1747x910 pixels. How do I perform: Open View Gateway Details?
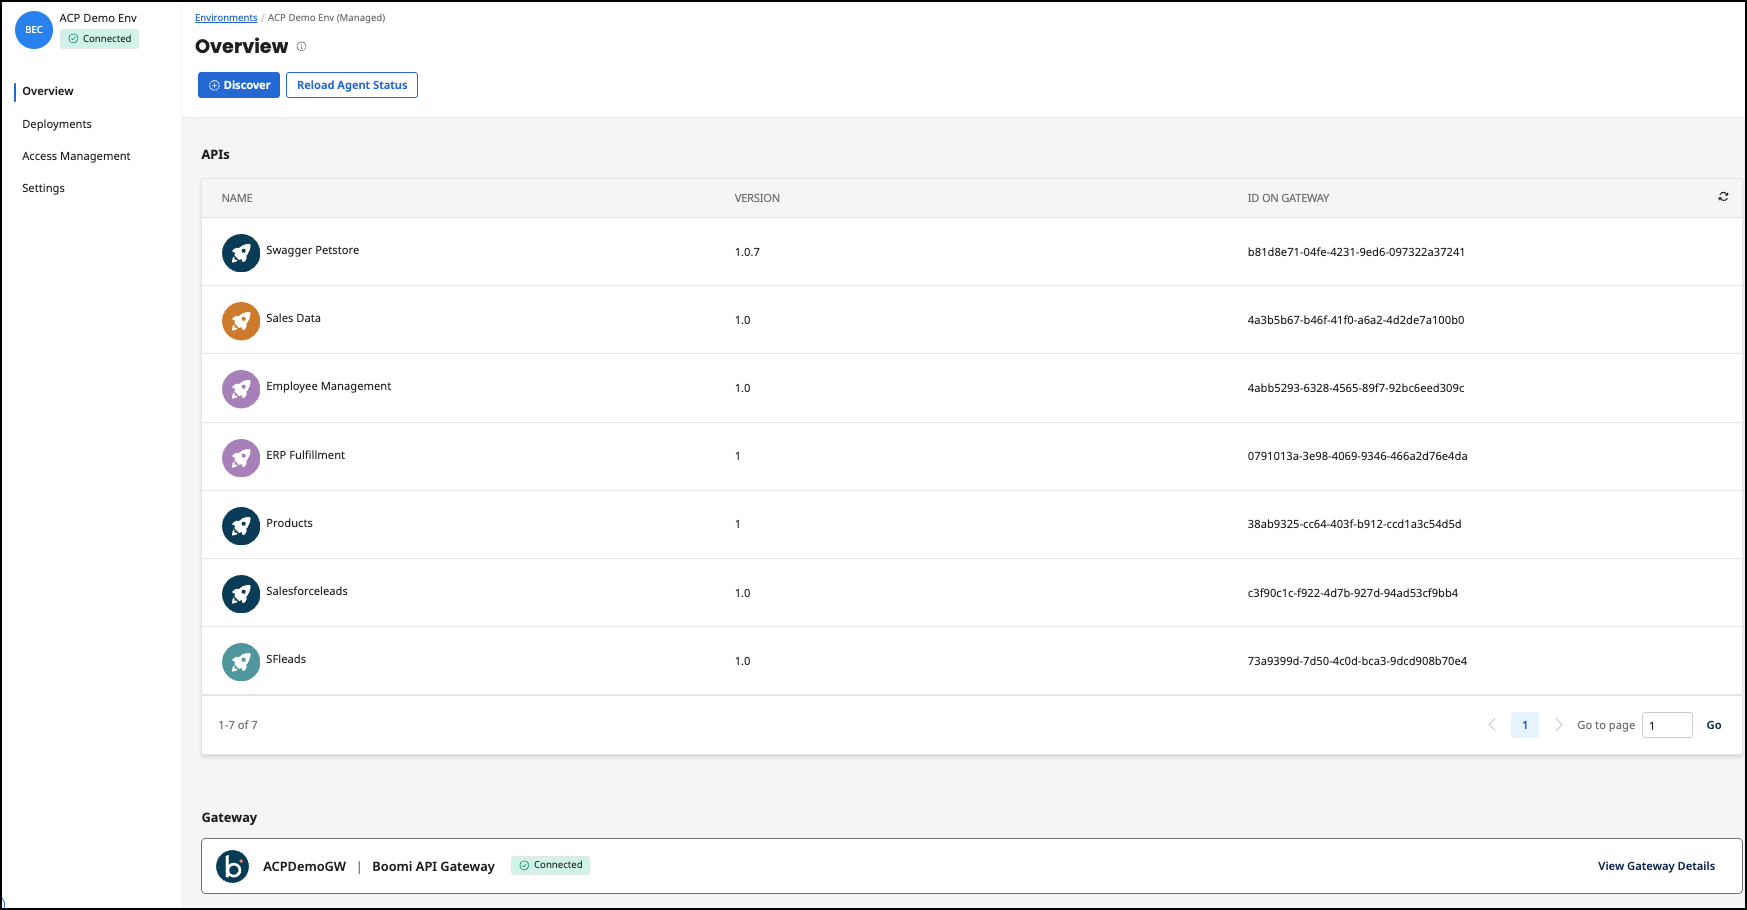coord(1656,866)
